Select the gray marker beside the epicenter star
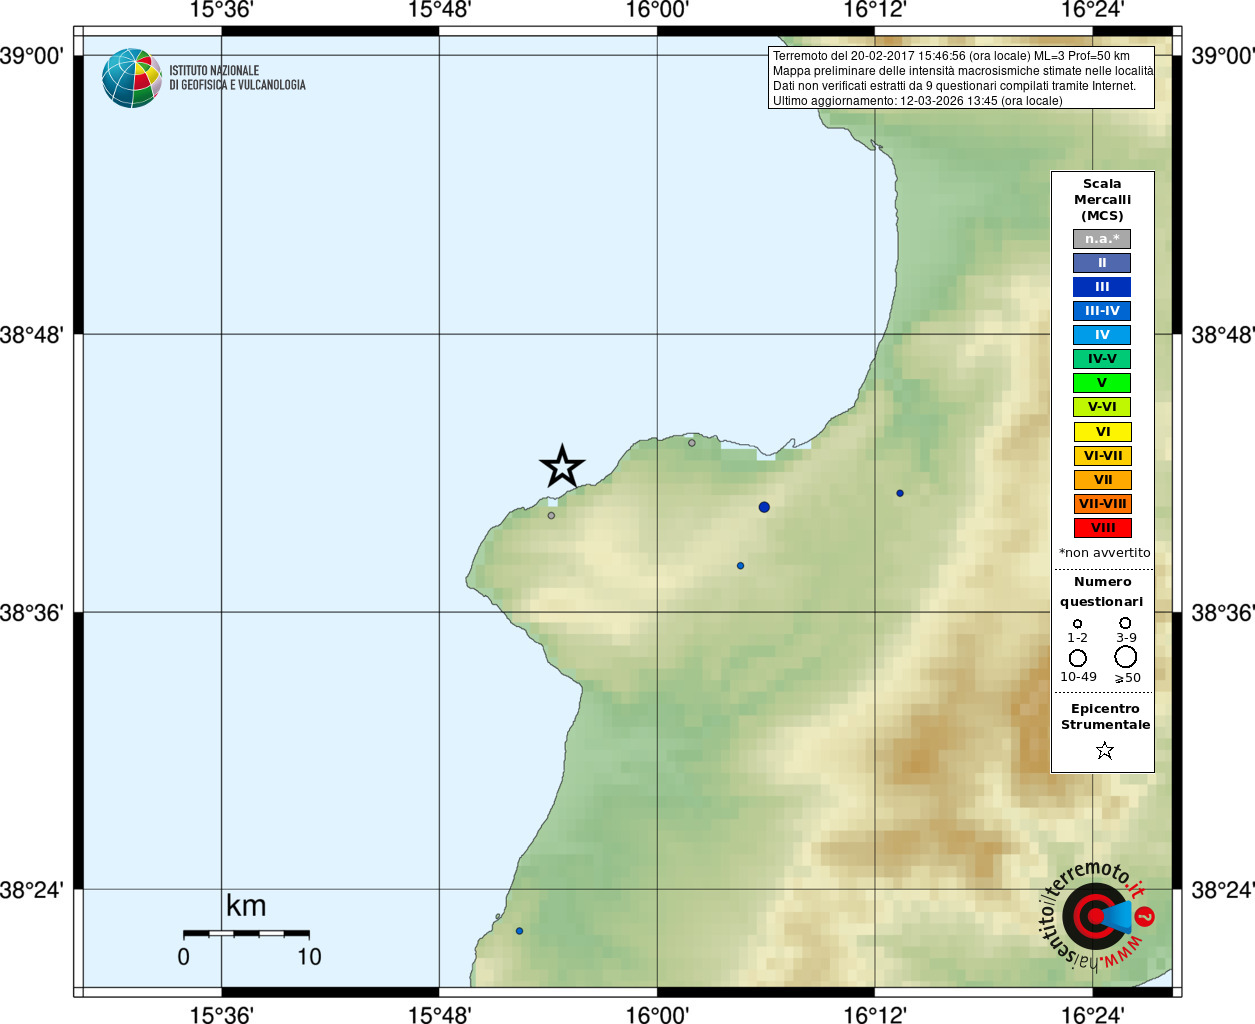This screenshot has width=1255, height=1024. (x=551, y=515)
